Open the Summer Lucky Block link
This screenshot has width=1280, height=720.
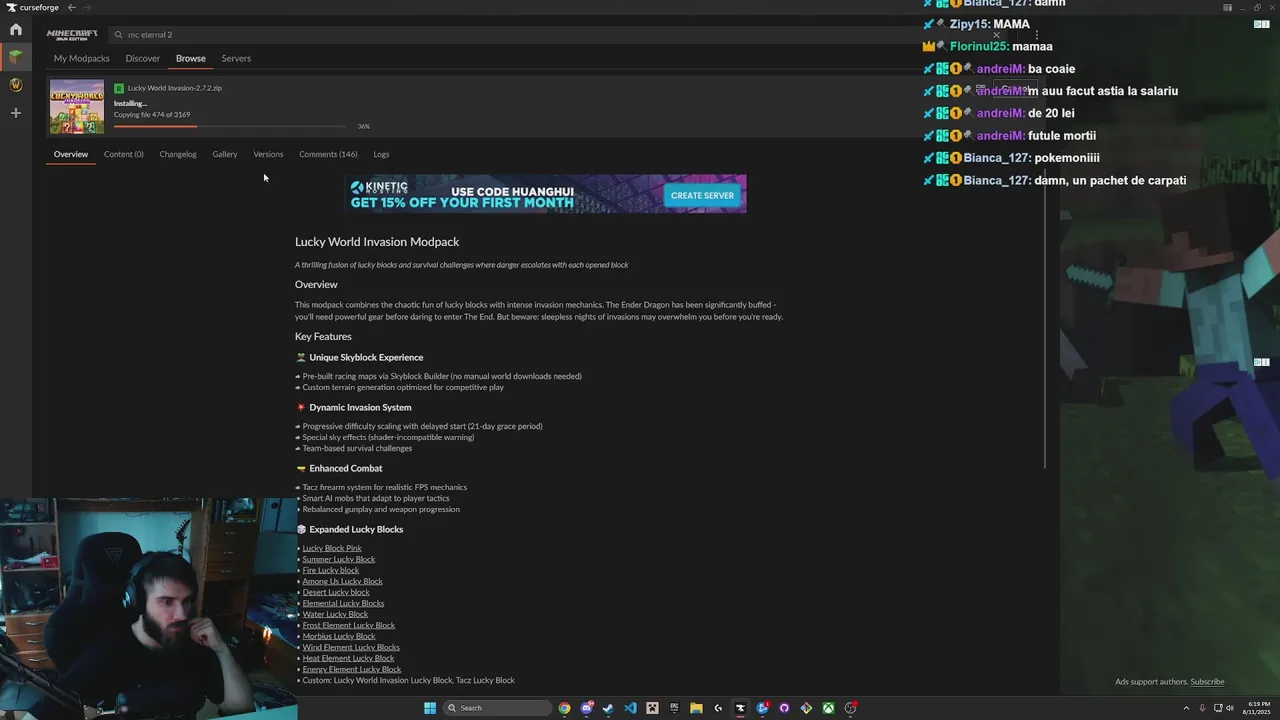click(x=339, y=559)
